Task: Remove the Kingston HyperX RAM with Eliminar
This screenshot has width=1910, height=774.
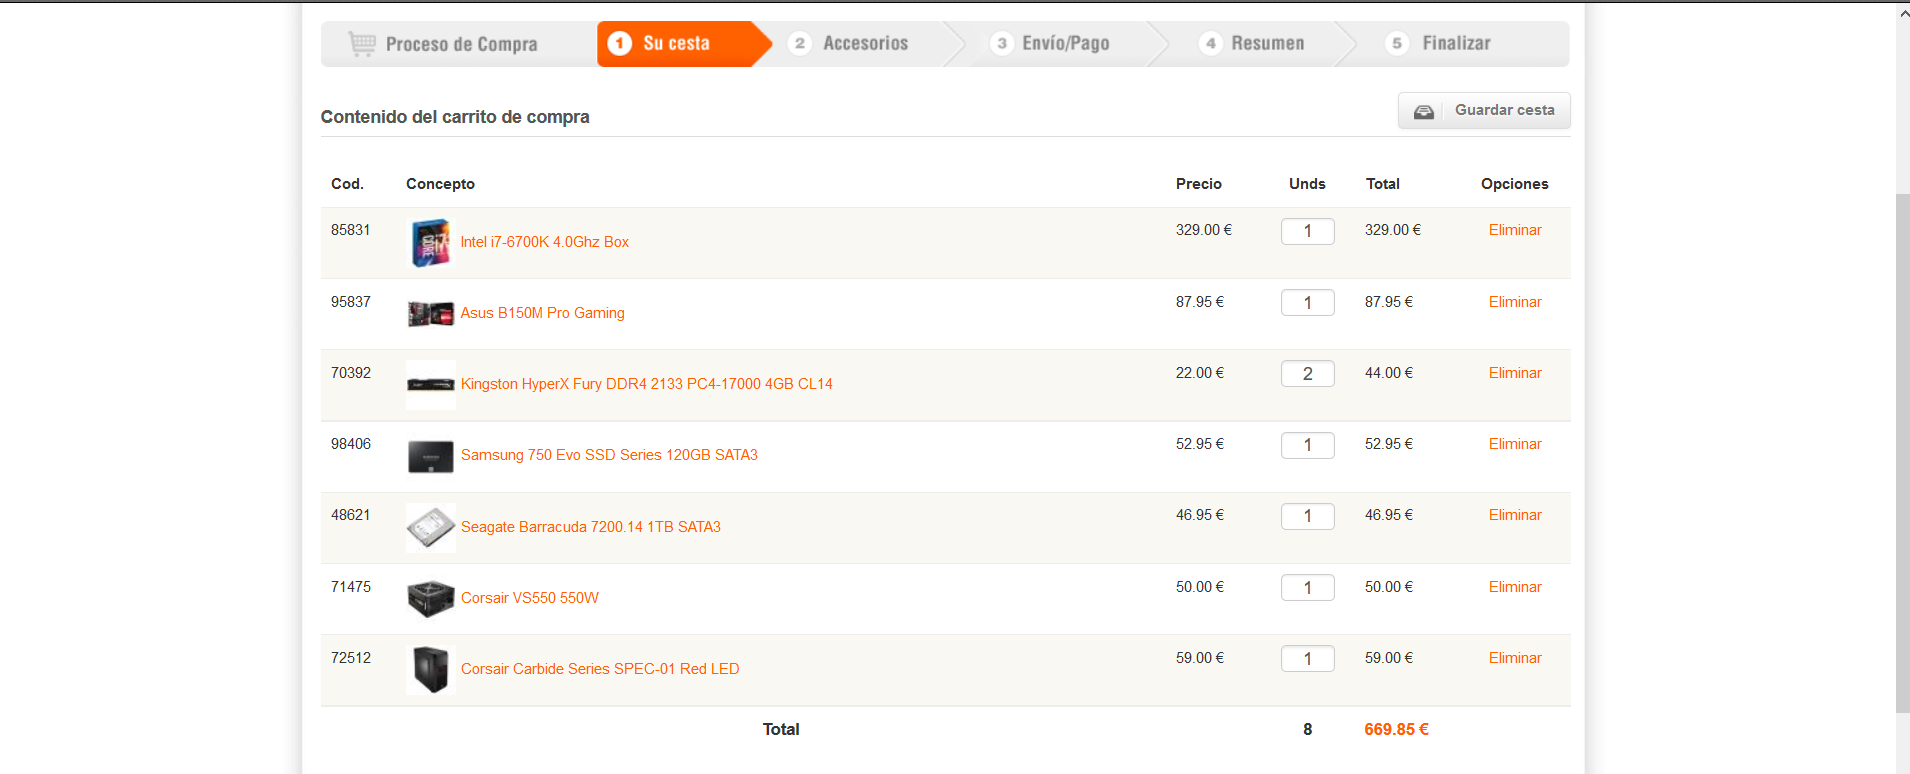Action: point(1515,373)
